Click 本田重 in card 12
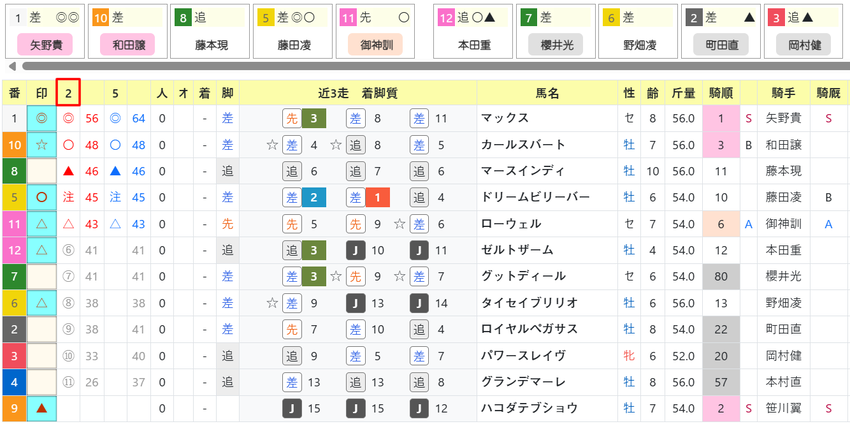The height and width of the screenshot is (424, 850). (x=474, y=46)
